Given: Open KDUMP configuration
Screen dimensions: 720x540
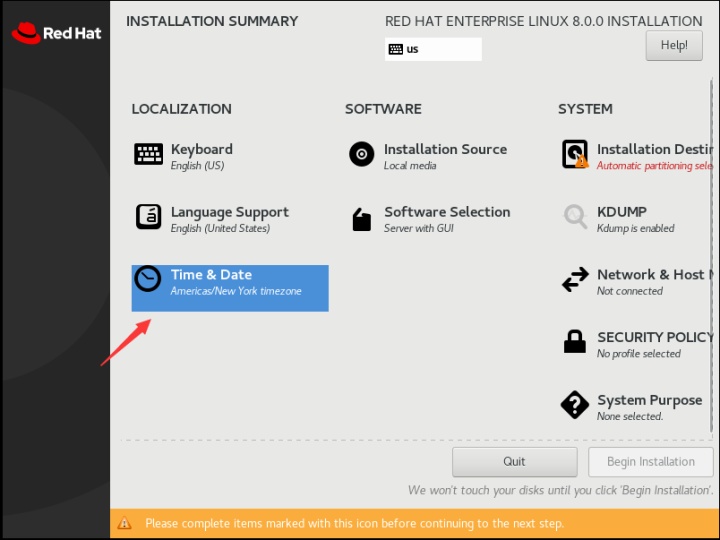Looking at the screenshot, I should [622, 212].
